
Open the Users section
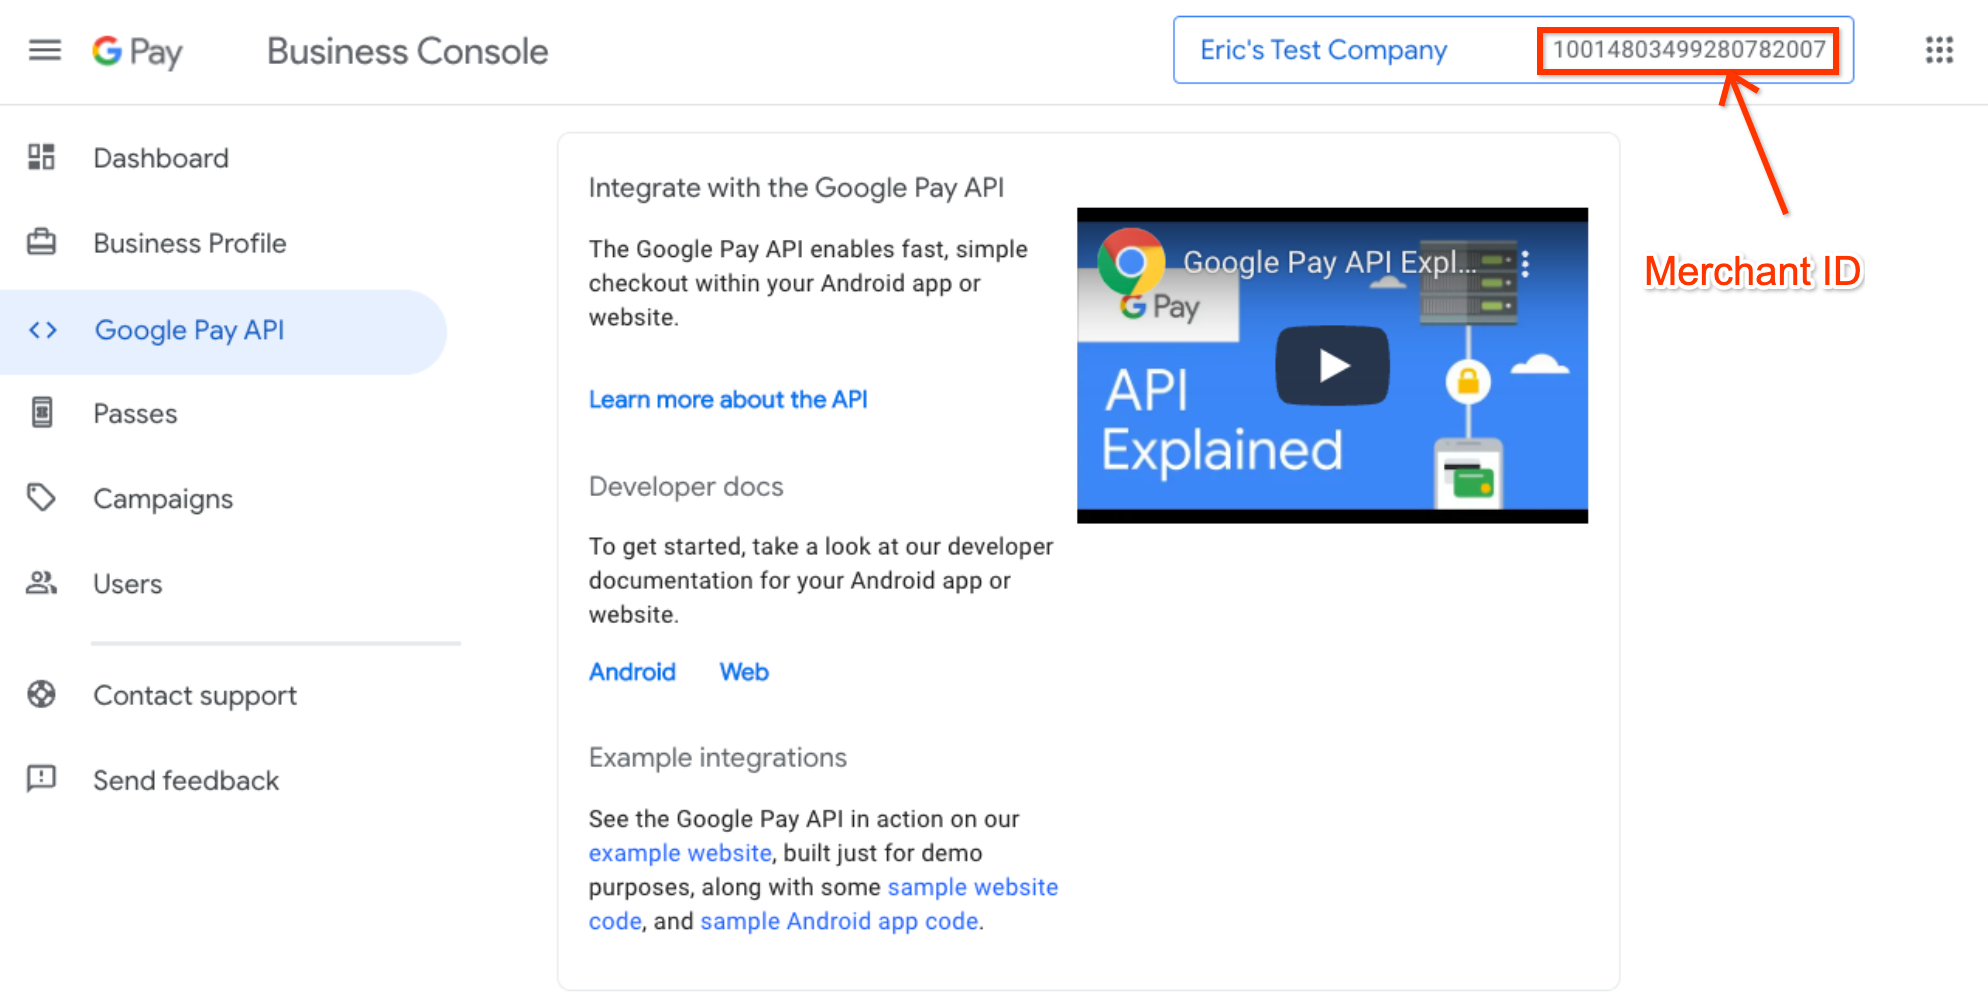click(128, 584)
